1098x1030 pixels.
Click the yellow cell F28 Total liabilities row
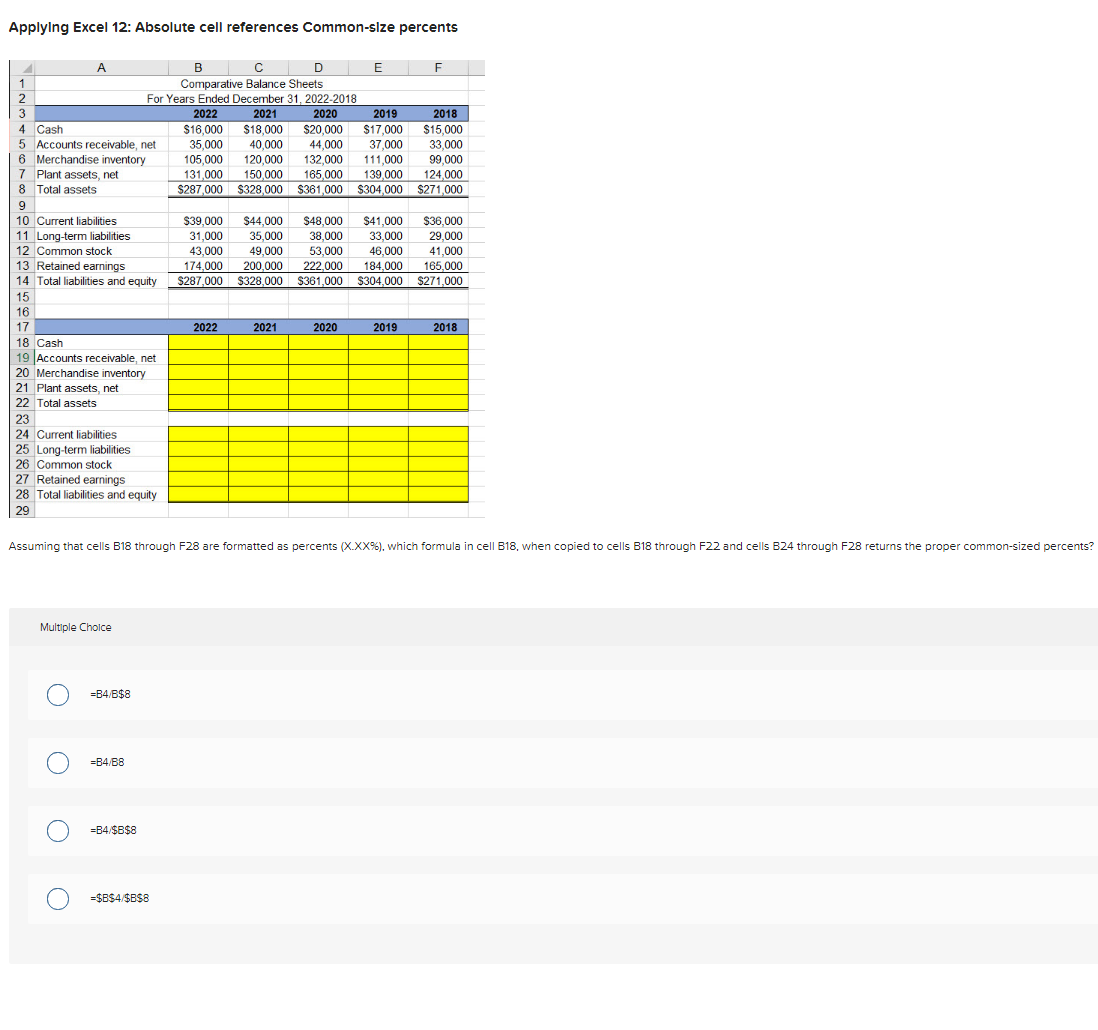click(x=437, y=494)
